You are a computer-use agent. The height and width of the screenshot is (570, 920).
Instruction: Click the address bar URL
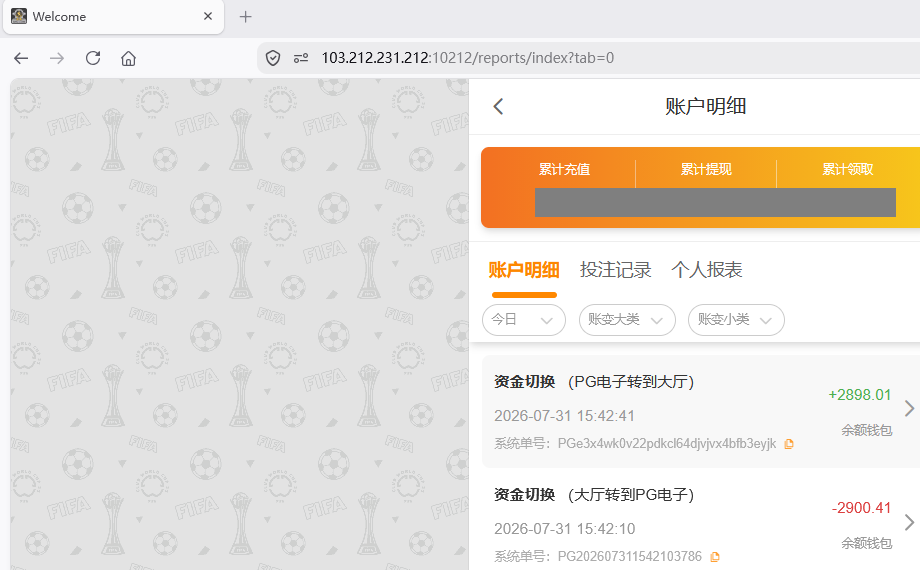point(468,58)
